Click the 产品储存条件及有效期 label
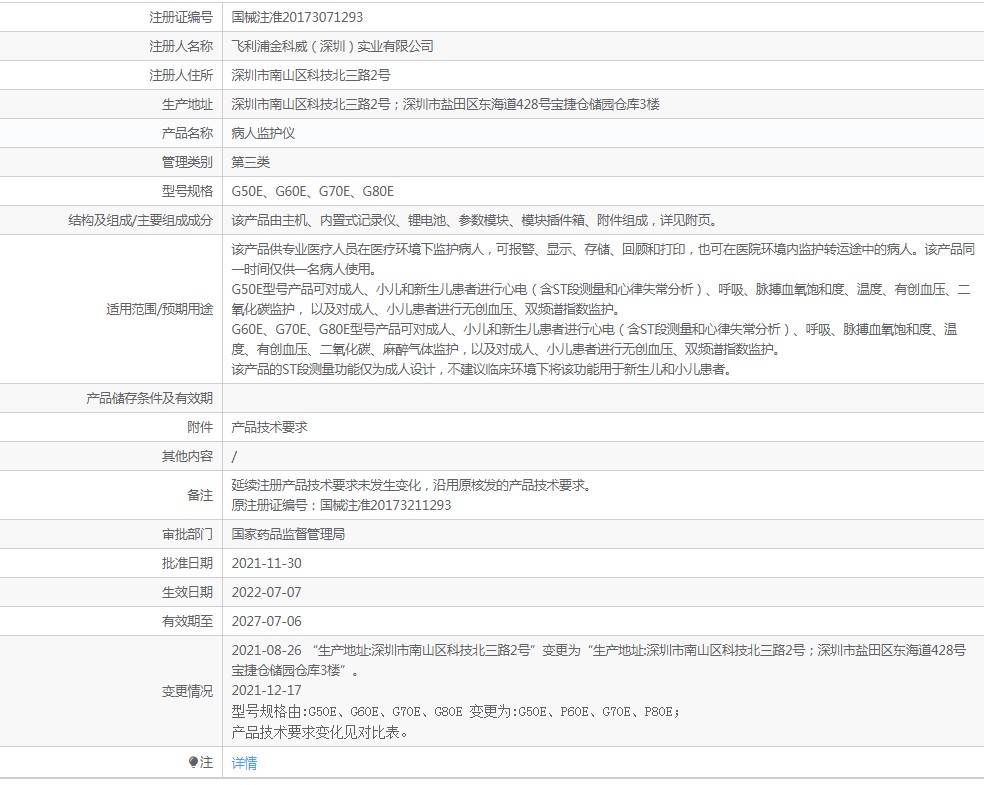 tap(149, 398)
